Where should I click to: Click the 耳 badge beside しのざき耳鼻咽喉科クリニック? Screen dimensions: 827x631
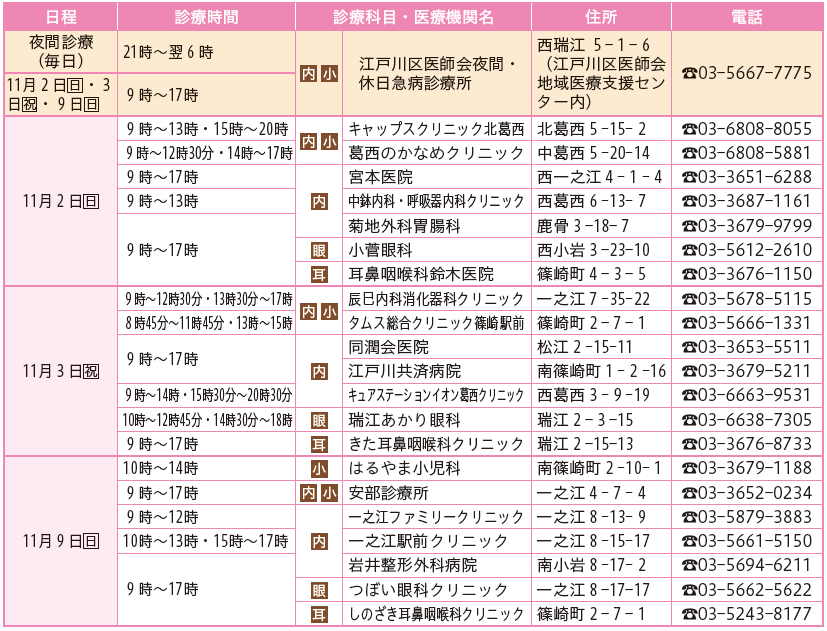coord(319,614)
